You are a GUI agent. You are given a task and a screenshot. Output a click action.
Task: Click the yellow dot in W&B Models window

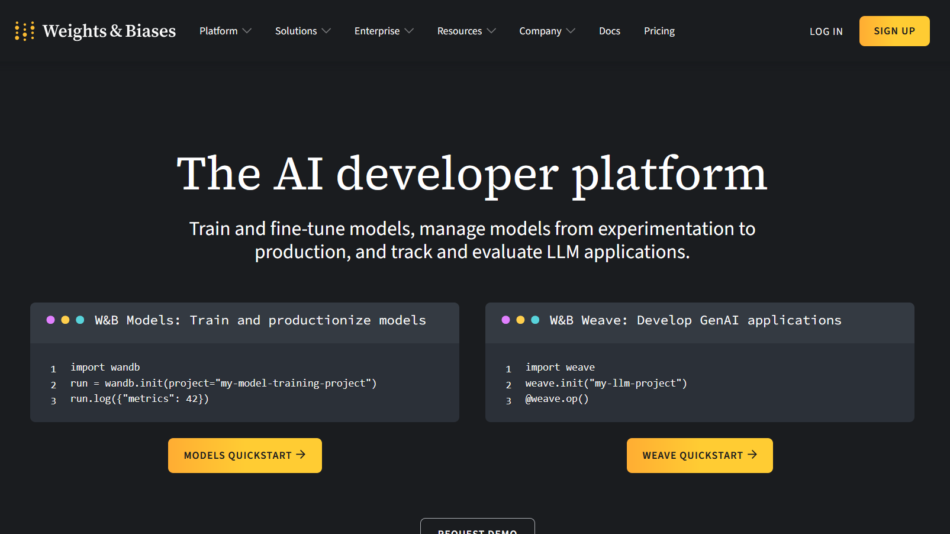[x=65, y=320]
